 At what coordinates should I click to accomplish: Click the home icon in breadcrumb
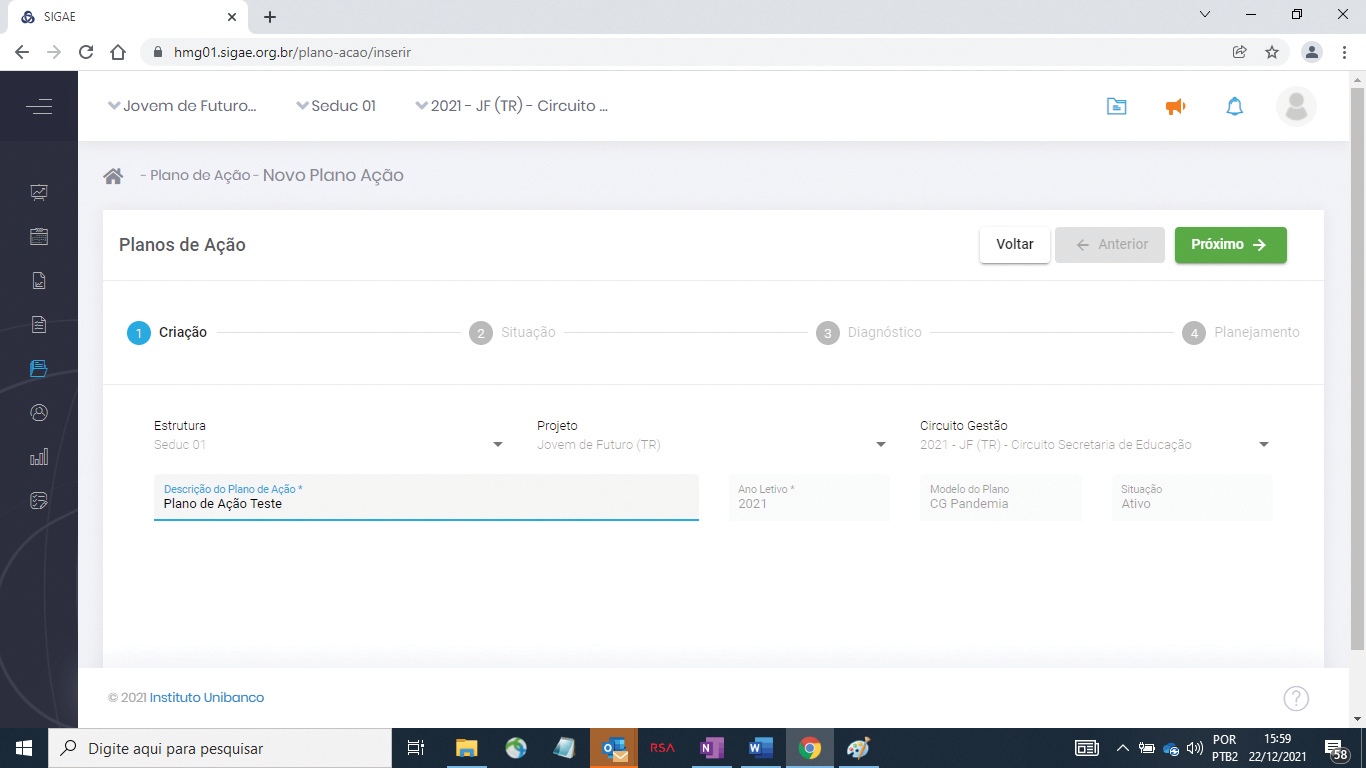[113, 176]
